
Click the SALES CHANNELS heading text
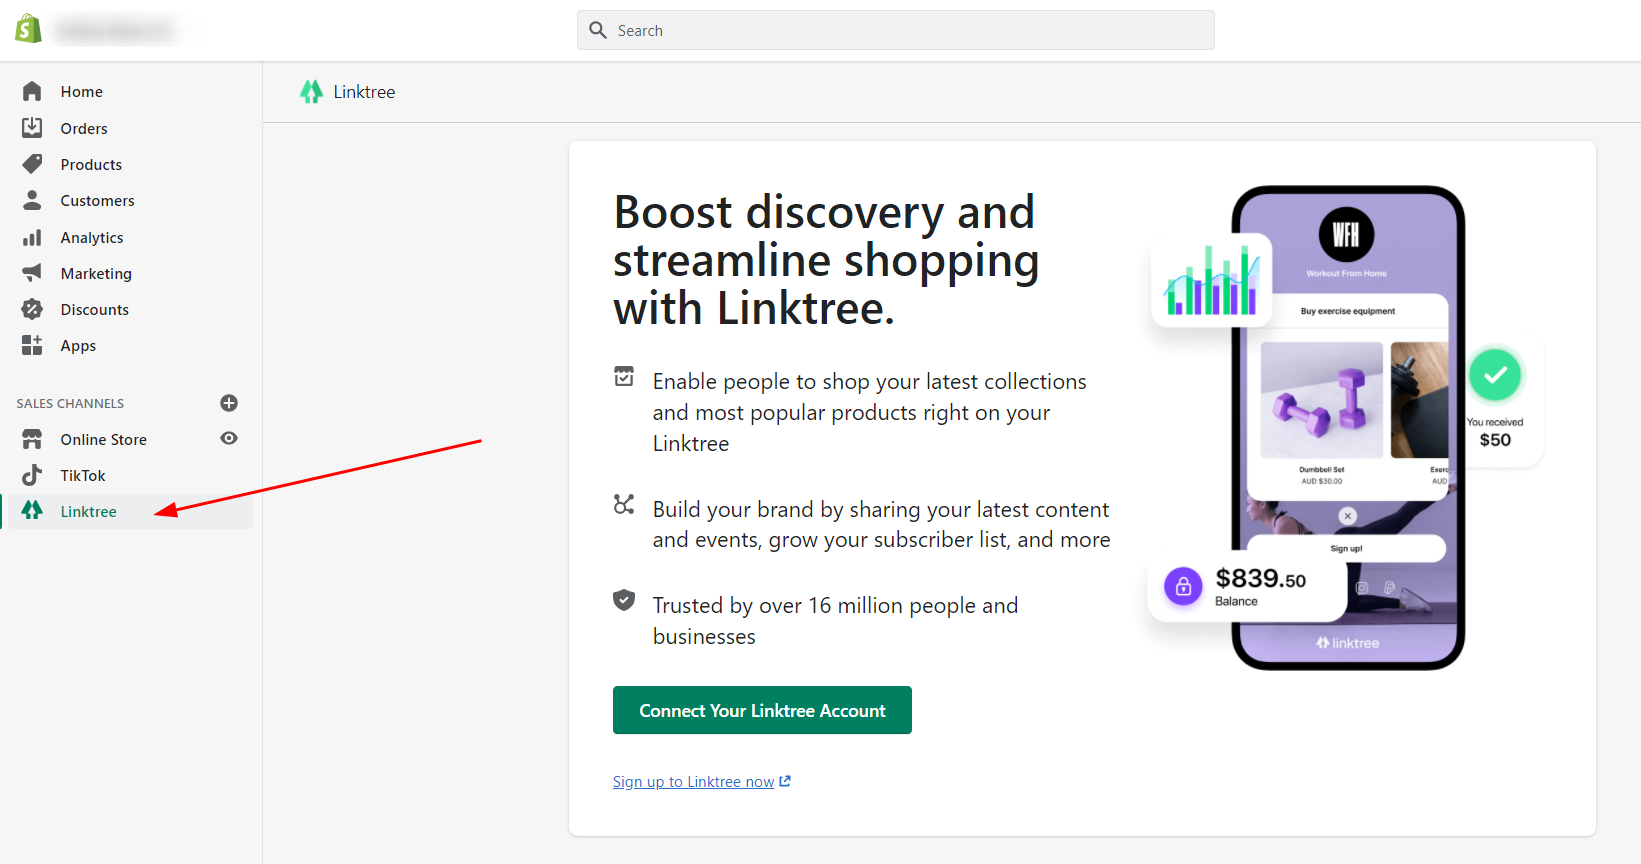(x=70, y=403)
